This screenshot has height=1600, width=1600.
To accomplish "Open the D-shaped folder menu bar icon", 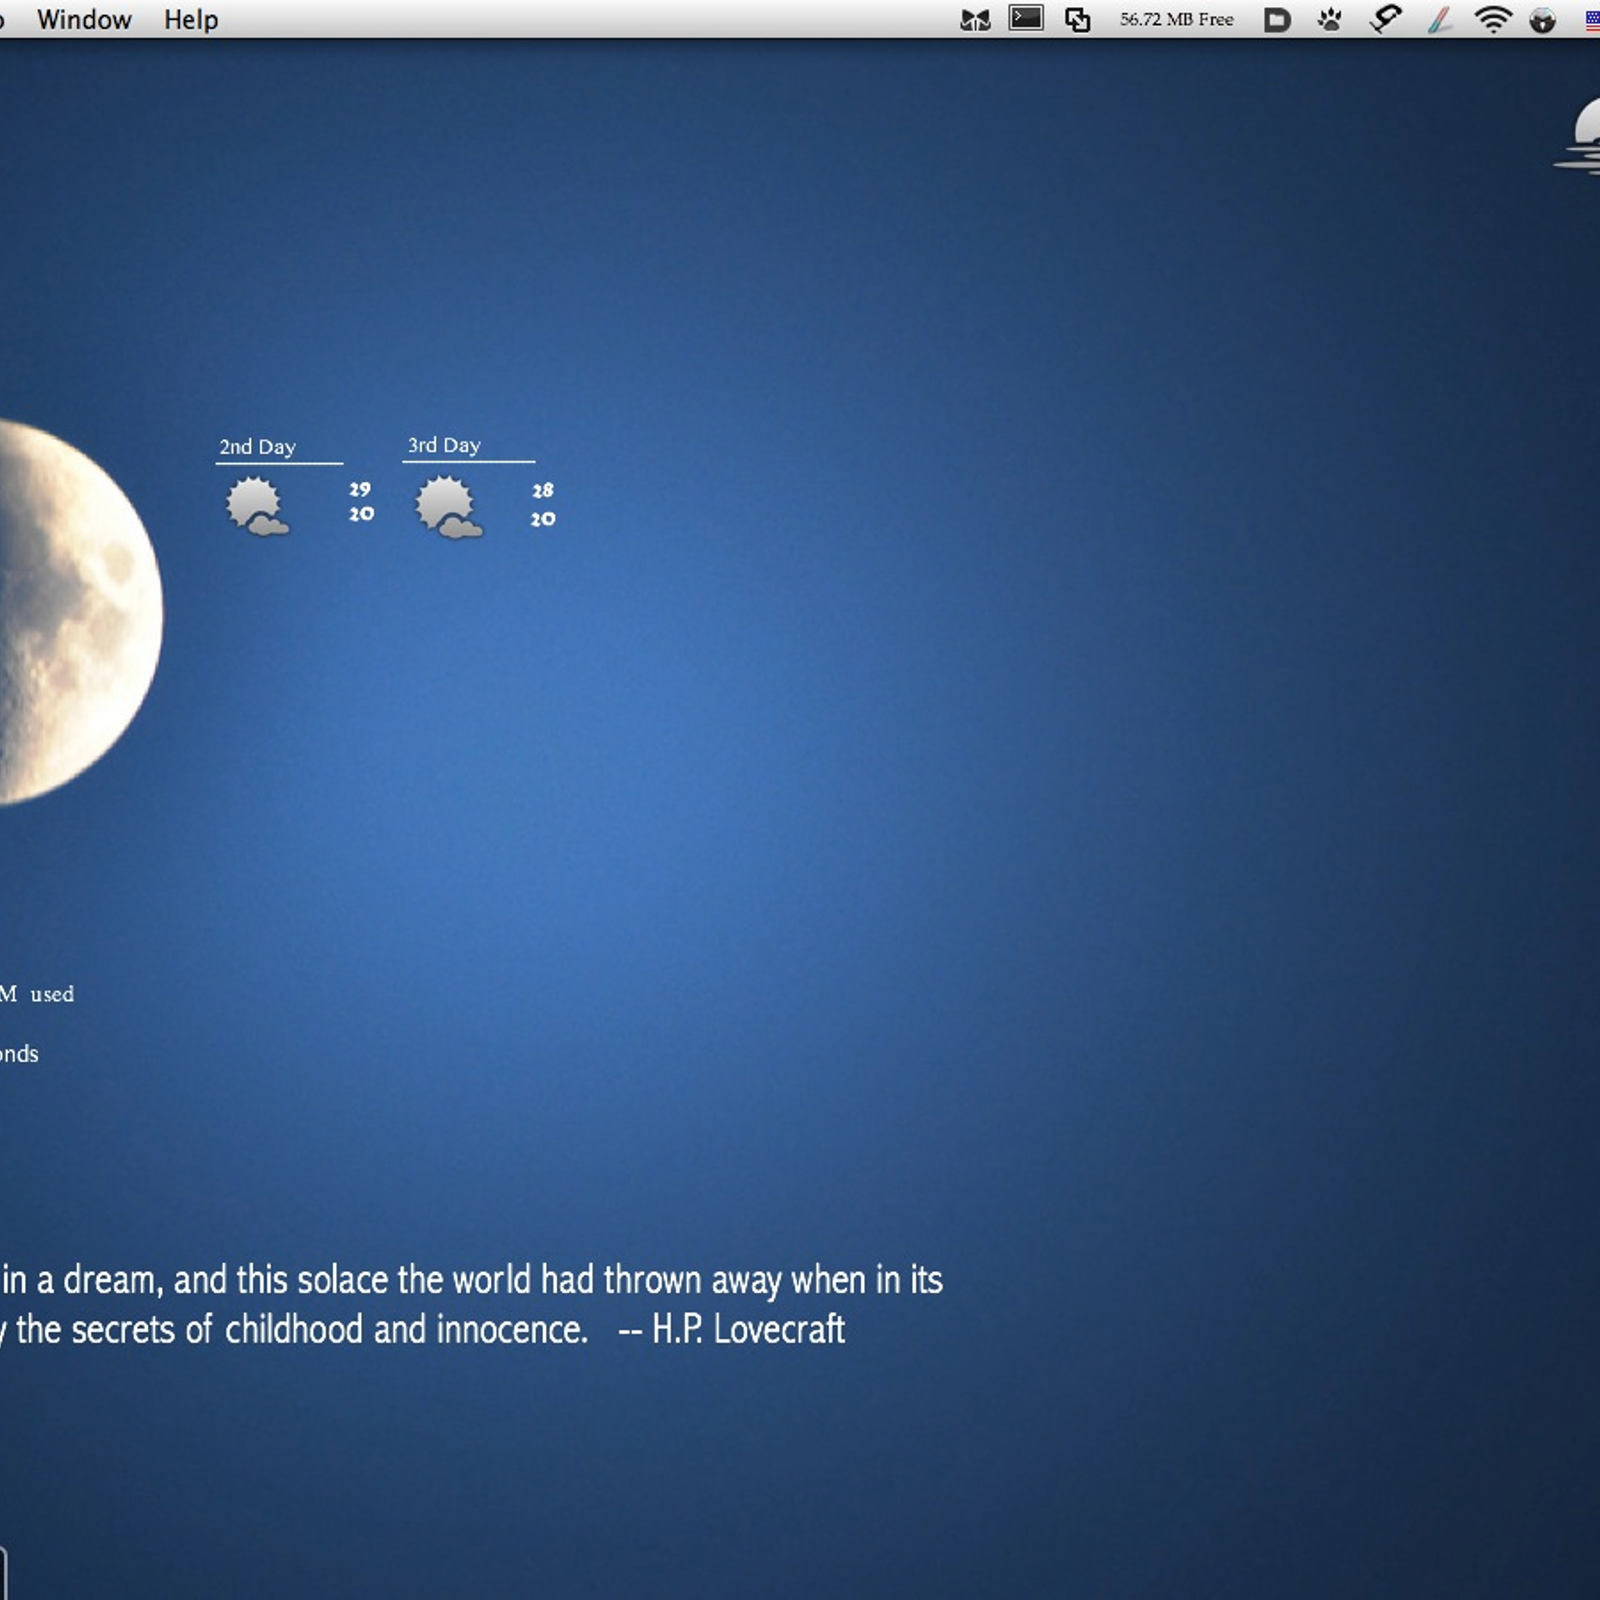I will [1277, 20].
